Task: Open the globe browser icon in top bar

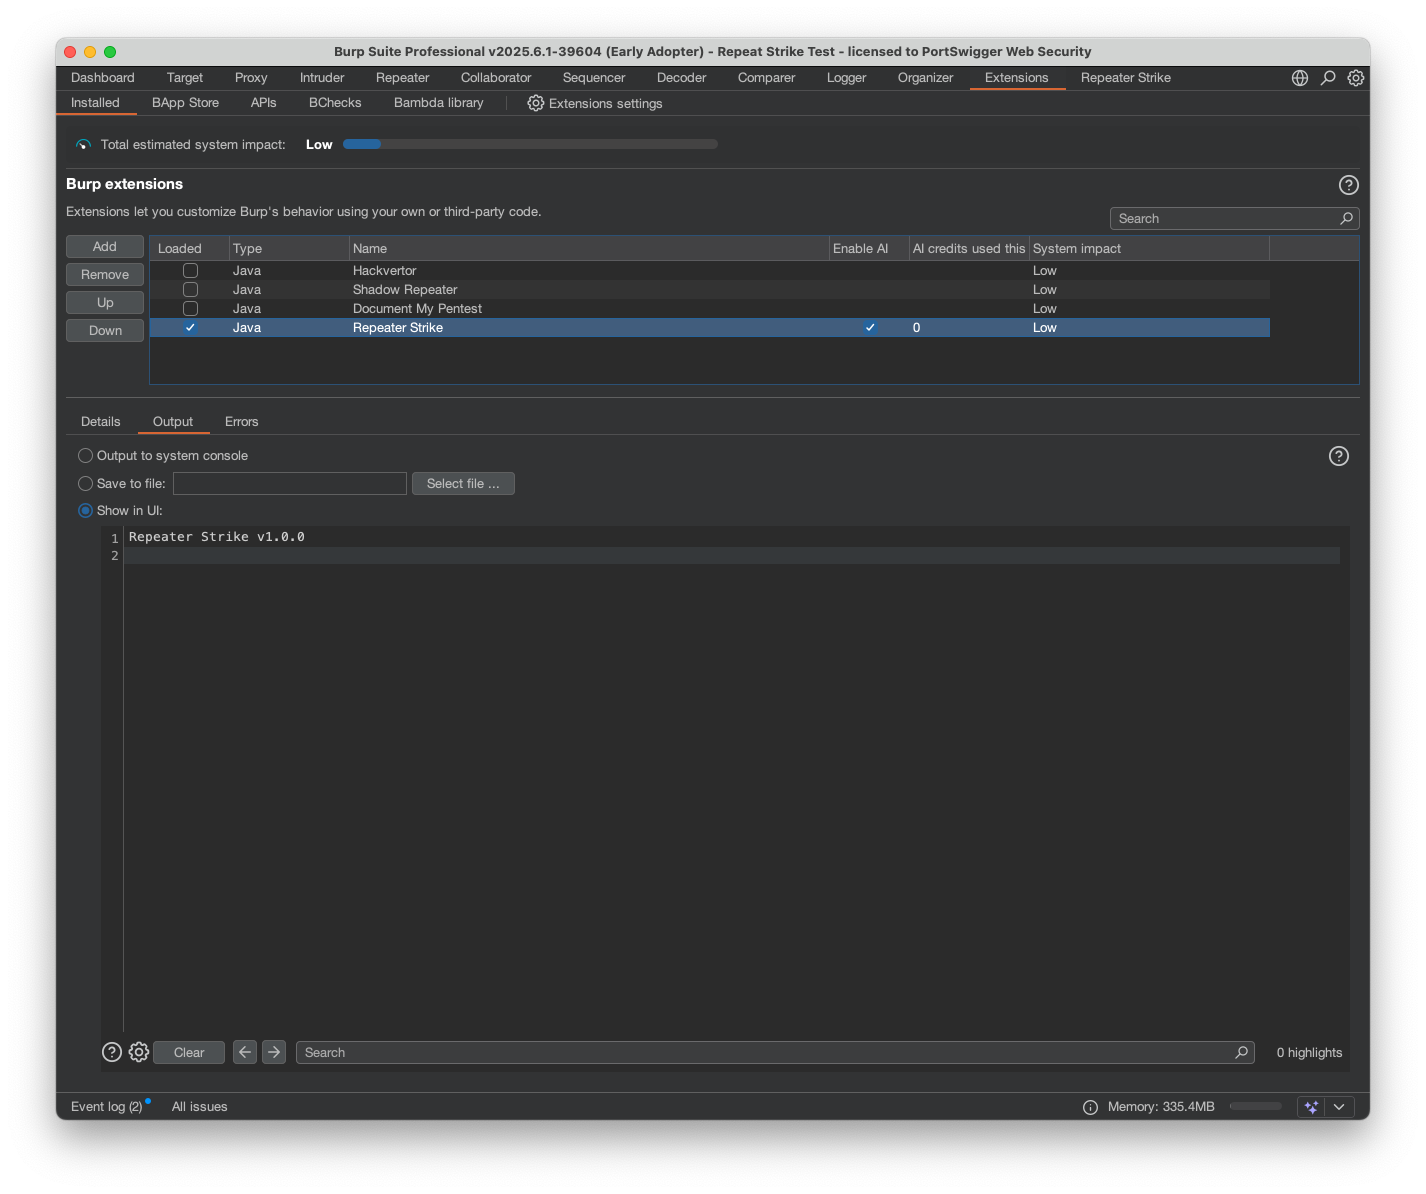Action: pyautogui.click(x=1300, y=78)
